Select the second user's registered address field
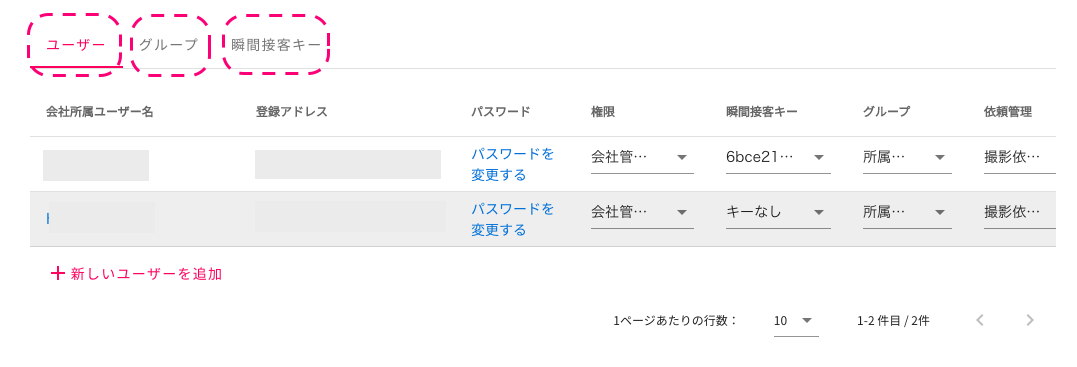Screen dimensions: 1077x367 tap(350, 216)
